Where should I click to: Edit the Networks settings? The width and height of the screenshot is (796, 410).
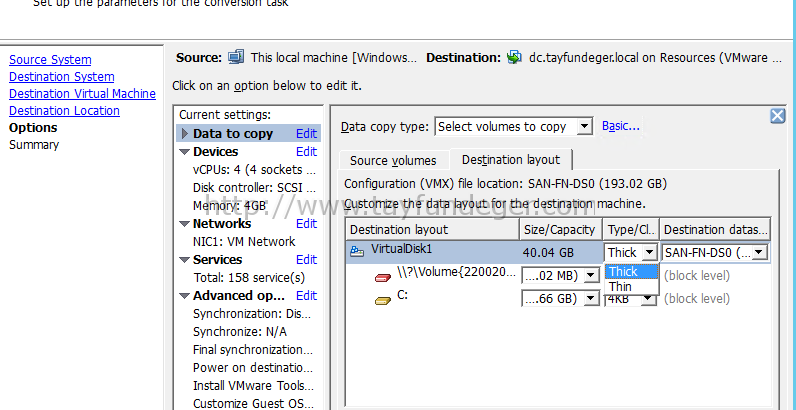(x=307, y=224)
